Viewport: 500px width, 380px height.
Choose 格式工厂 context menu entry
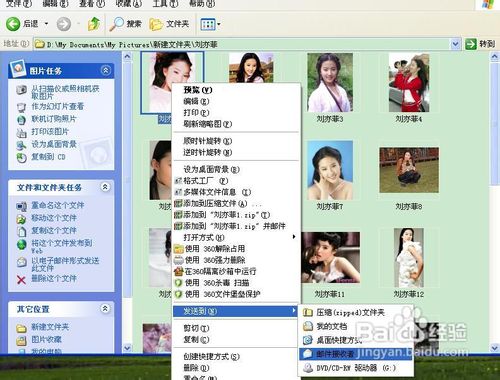(236, 181)
